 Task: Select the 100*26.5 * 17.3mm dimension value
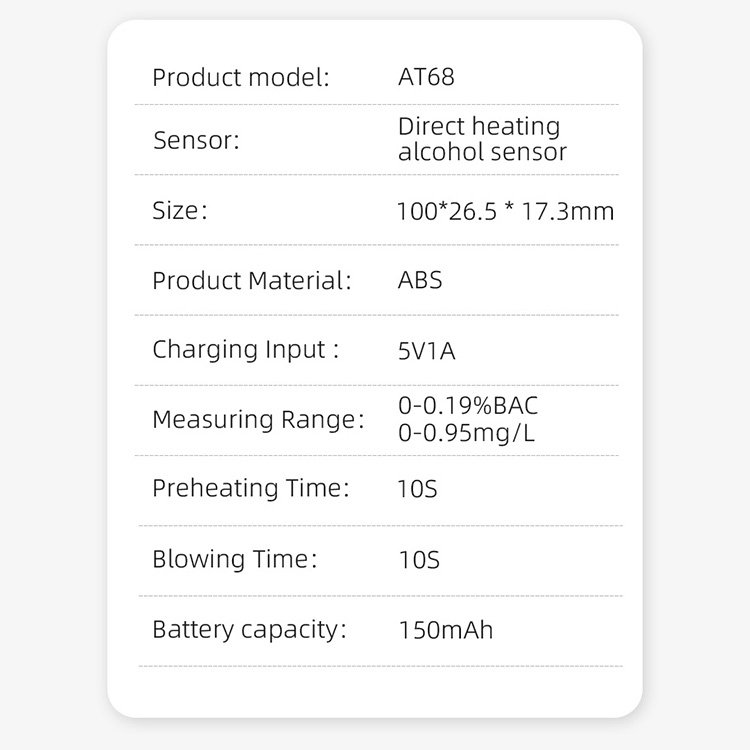point(506,211)
